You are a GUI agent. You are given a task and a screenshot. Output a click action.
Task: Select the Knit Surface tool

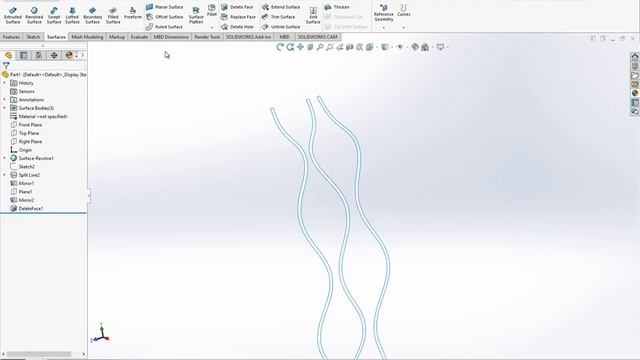pos(313,15)
